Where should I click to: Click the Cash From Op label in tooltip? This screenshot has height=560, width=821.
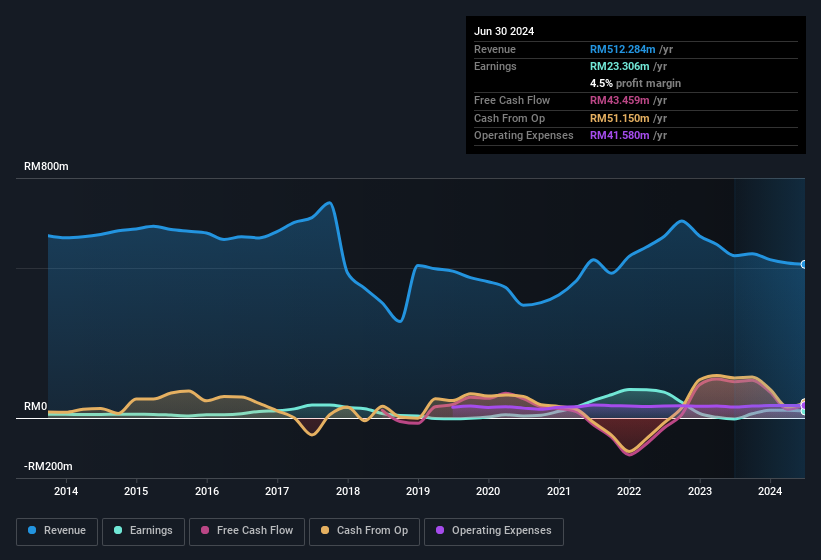pyautogui.click(x=509, y=118)
